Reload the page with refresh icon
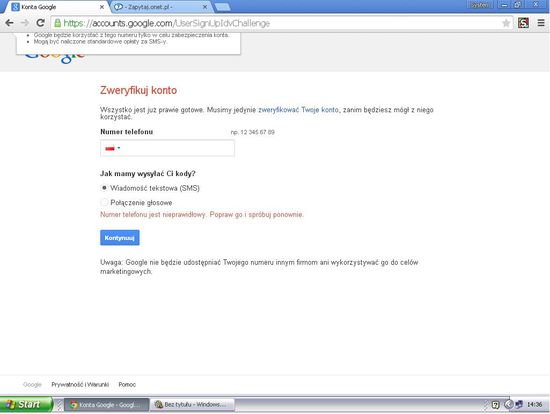 pyautogui.click(x=40, y=23)
